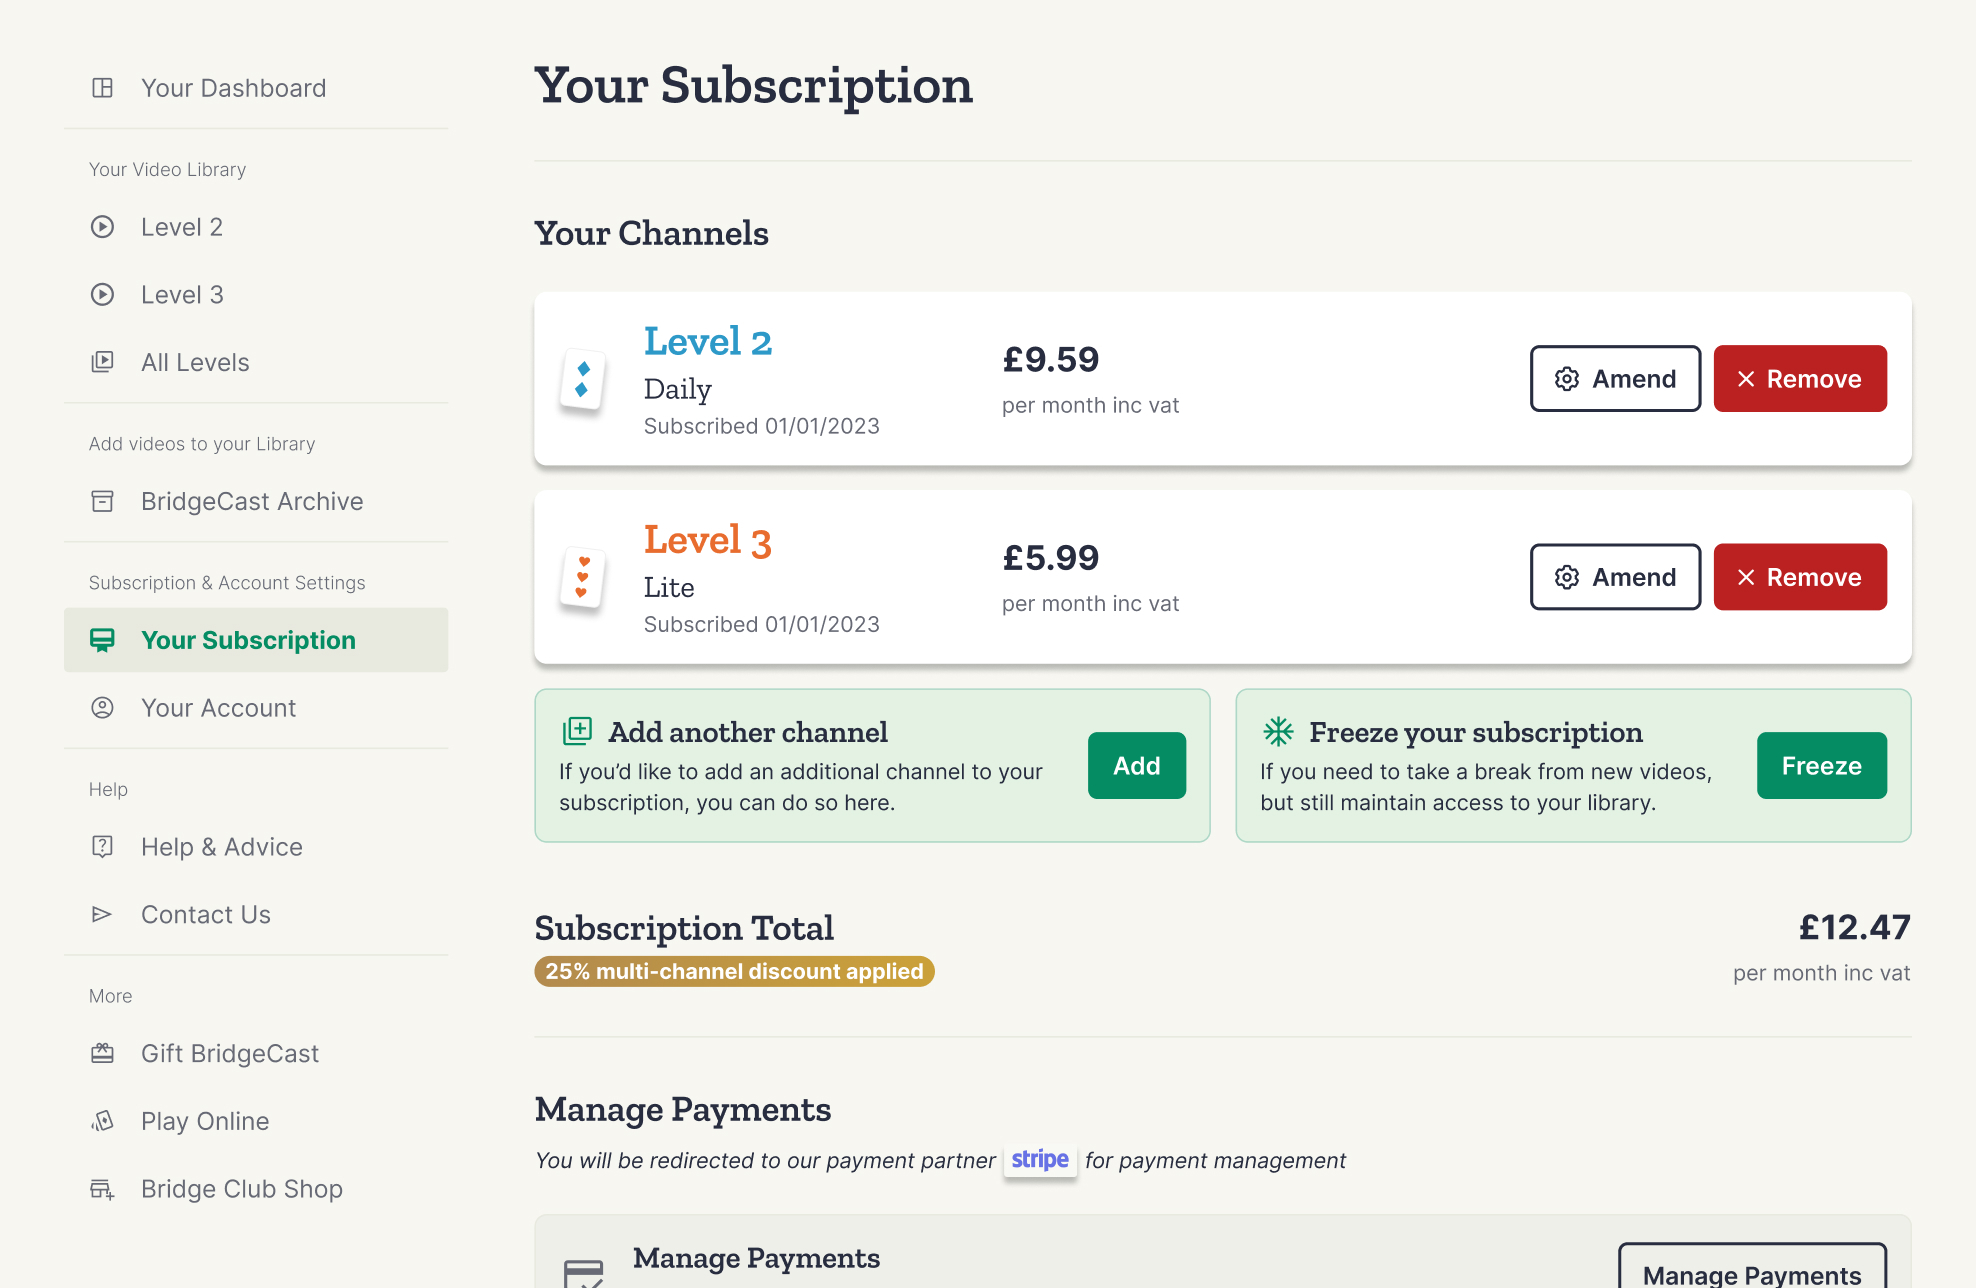Click the Level 3 play icon in sidebar
The image size is (1976, 1288).
pos(103,294)
